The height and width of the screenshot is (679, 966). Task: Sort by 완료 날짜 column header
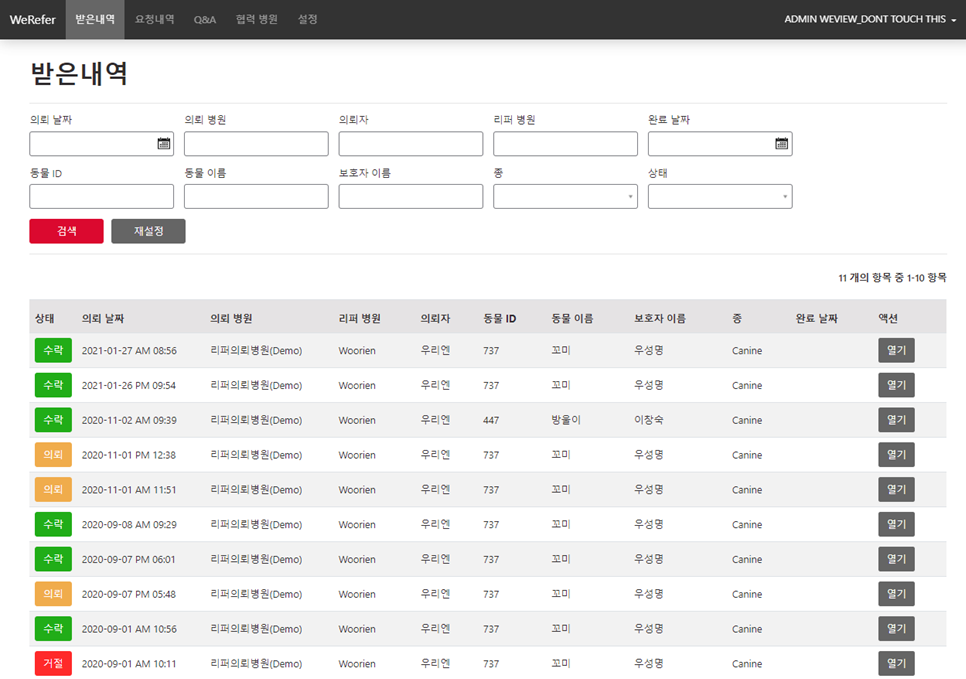coord(816,319)
